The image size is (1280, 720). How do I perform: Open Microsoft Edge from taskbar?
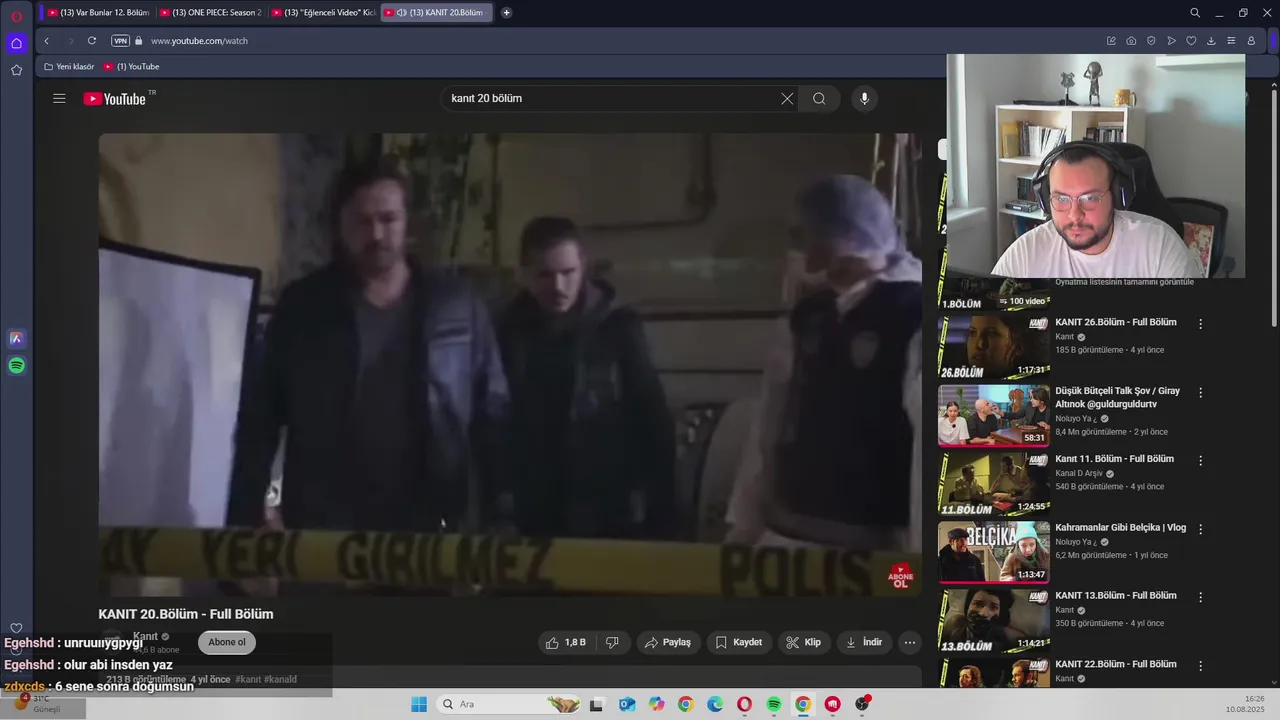[x=715, y=704]
